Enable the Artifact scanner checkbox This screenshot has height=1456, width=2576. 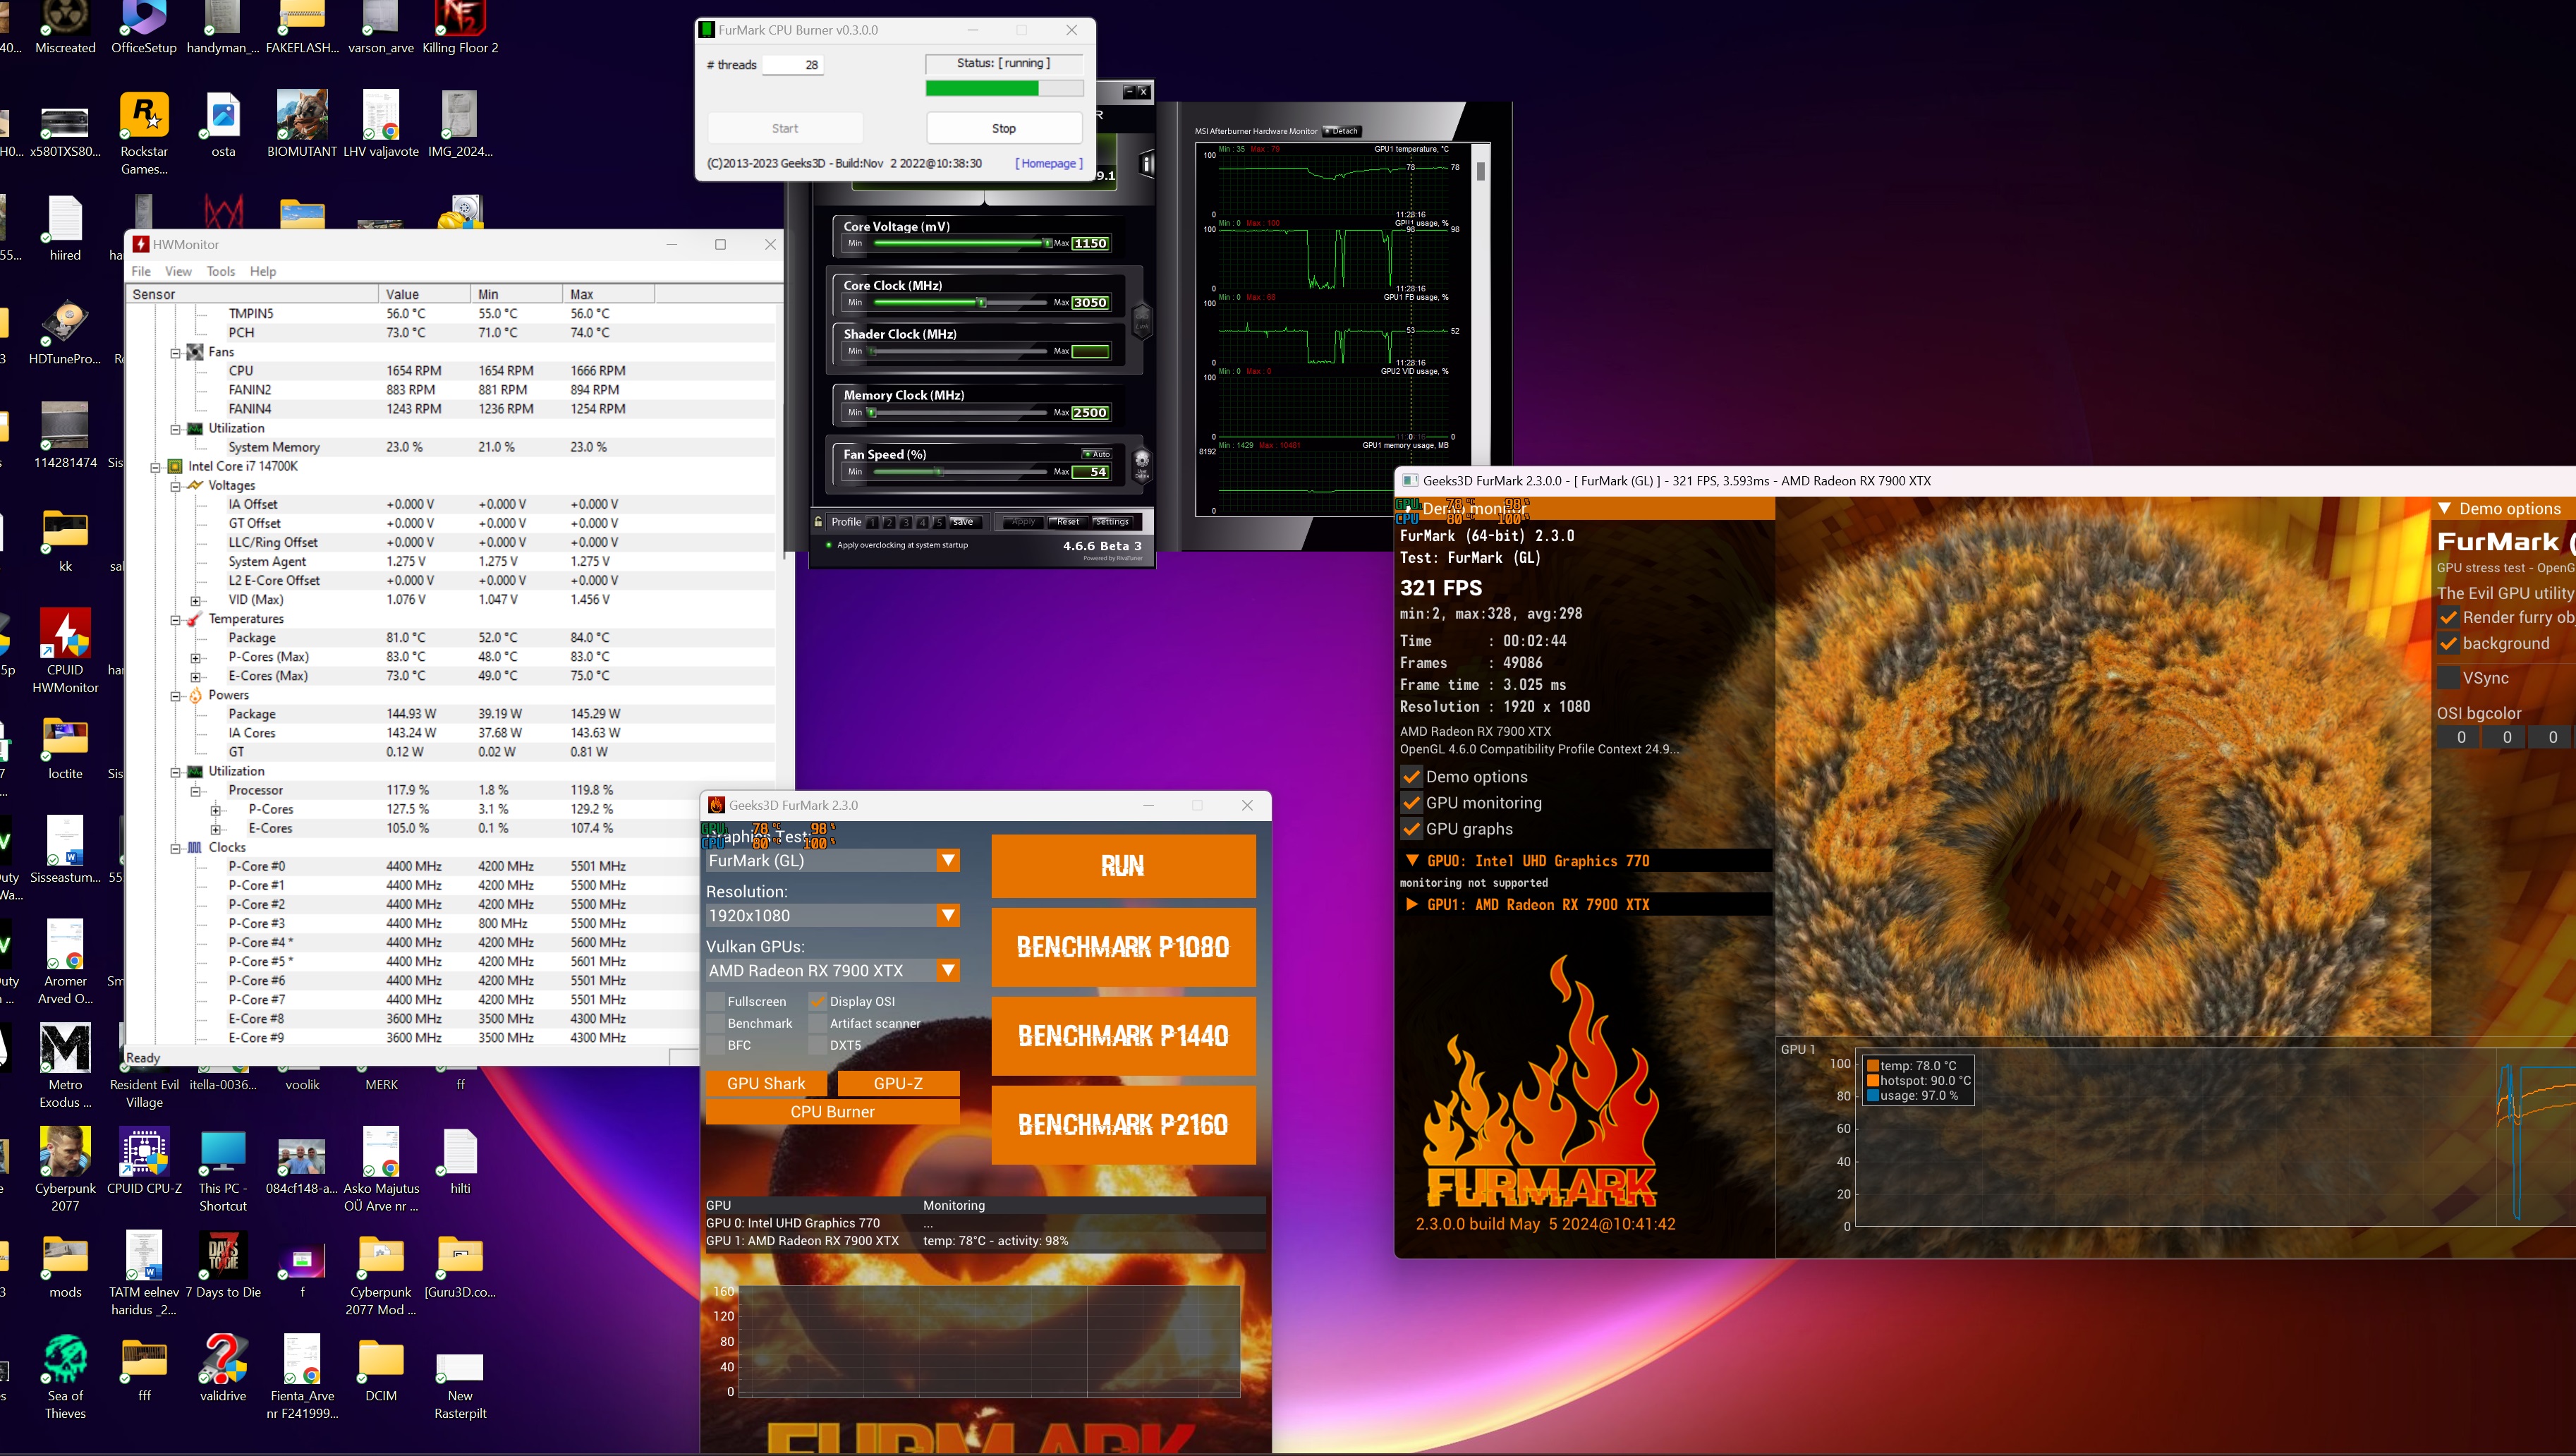point(818,1023)
